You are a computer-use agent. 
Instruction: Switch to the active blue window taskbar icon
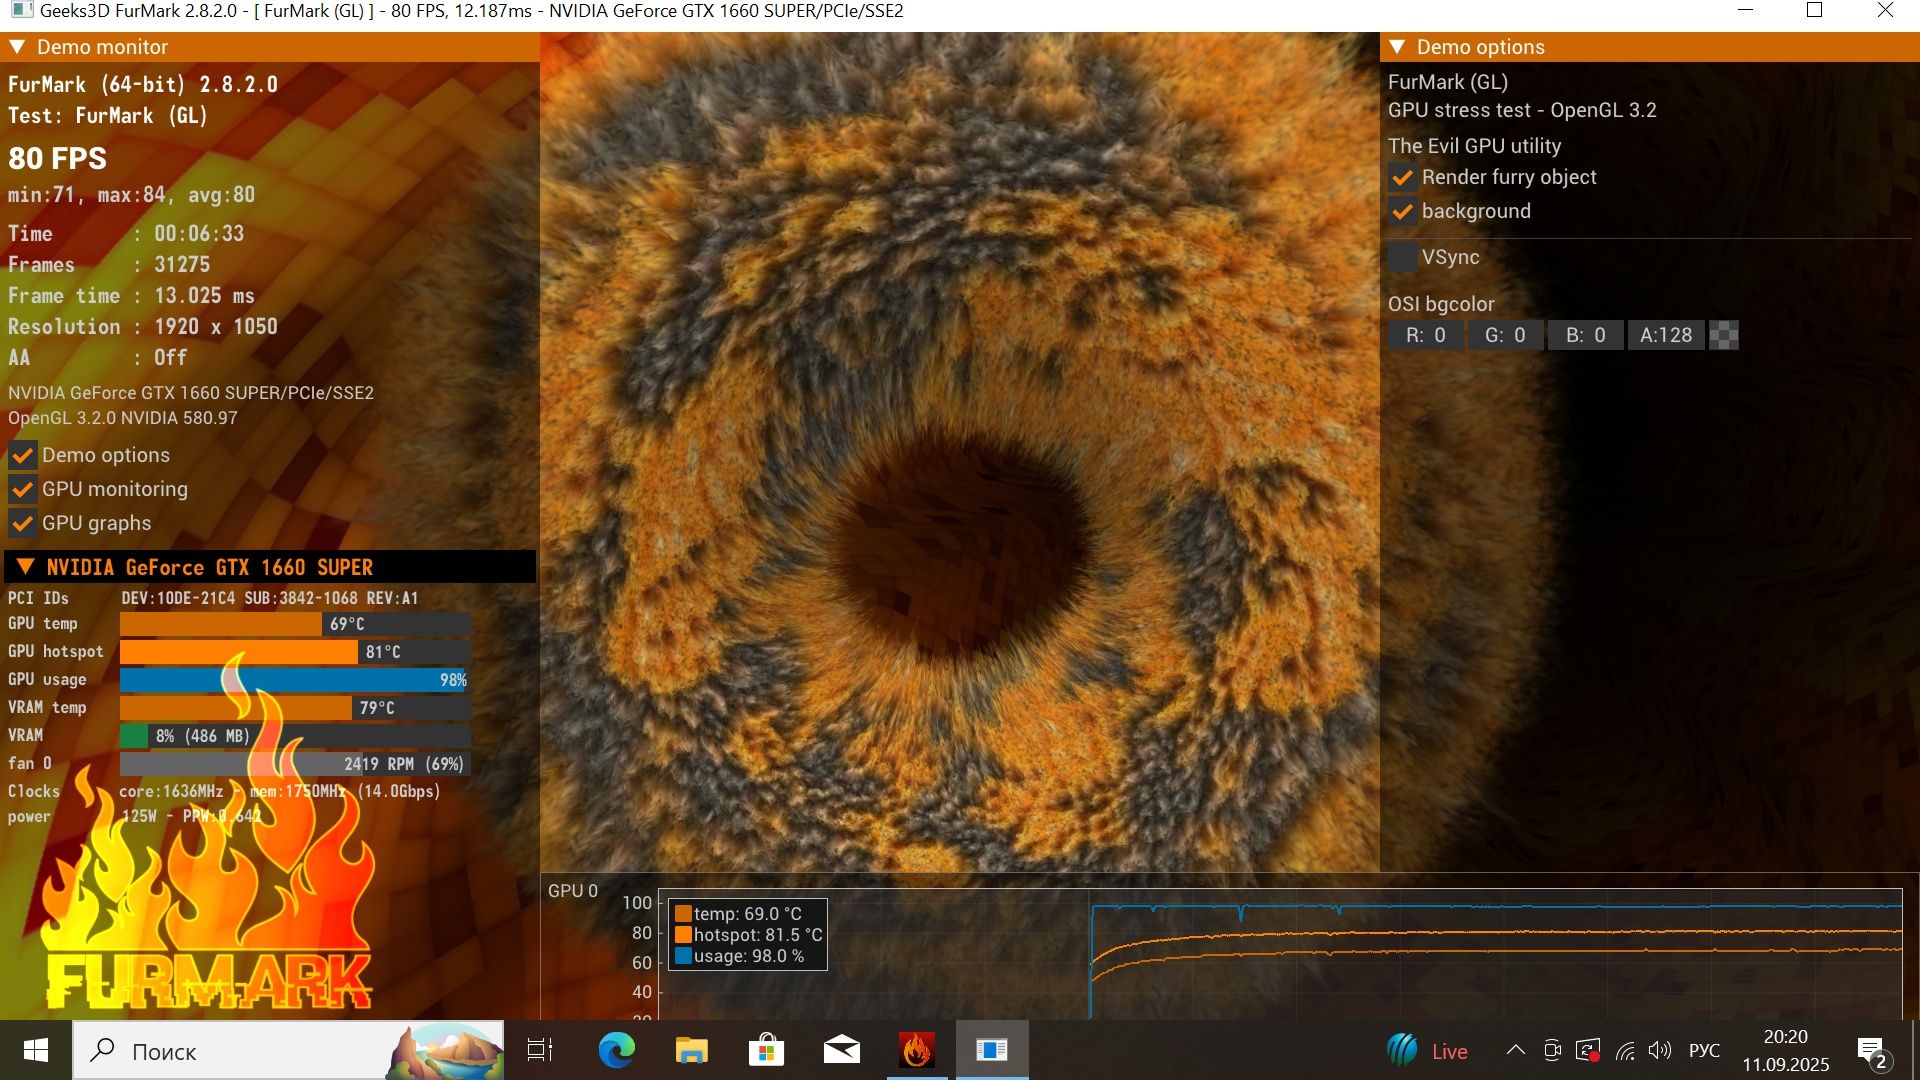pos(992,1050)
